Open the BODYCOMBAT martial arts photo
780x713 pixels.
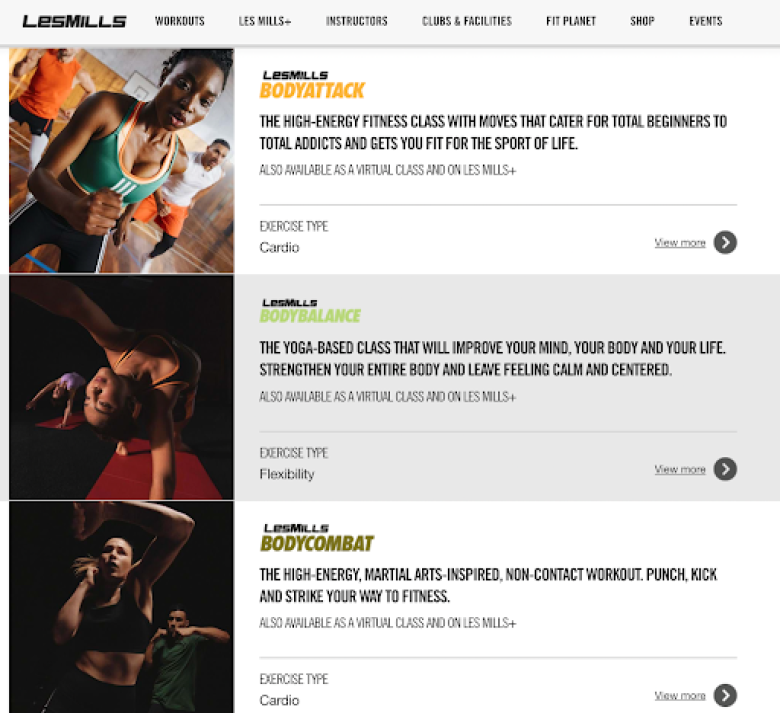[x=121, y=607]
